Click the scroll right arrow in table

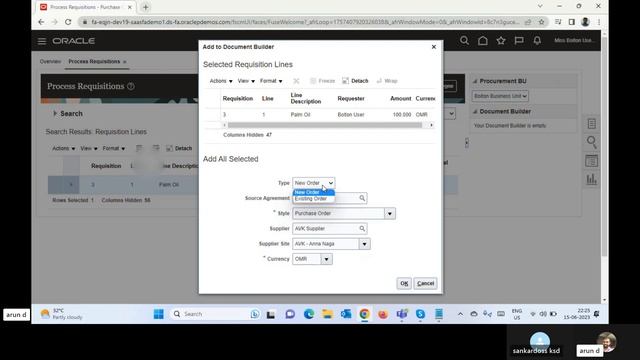[431, 125]
